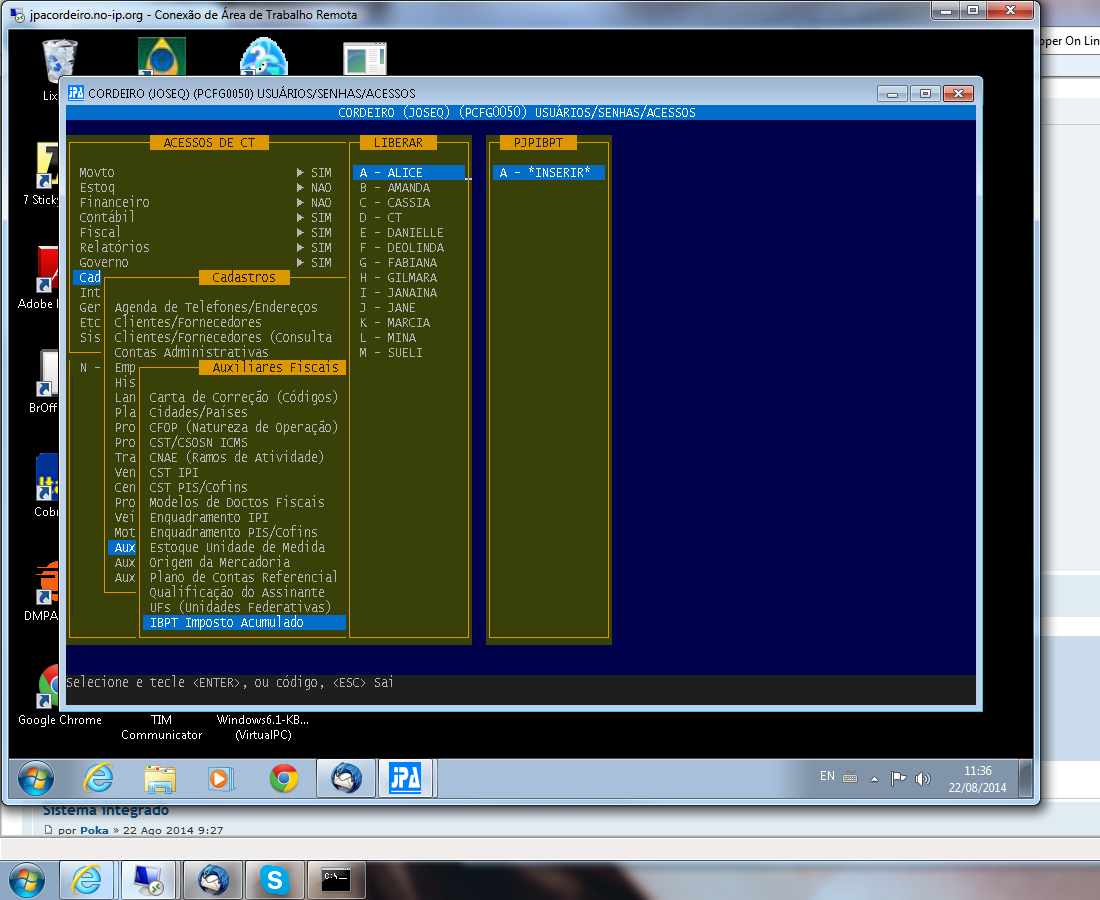The image size is (1100, 900).
Task: Choose user G - FABIANA in the Liberar list
Action: pyautogui.click(x=398, y=263)
